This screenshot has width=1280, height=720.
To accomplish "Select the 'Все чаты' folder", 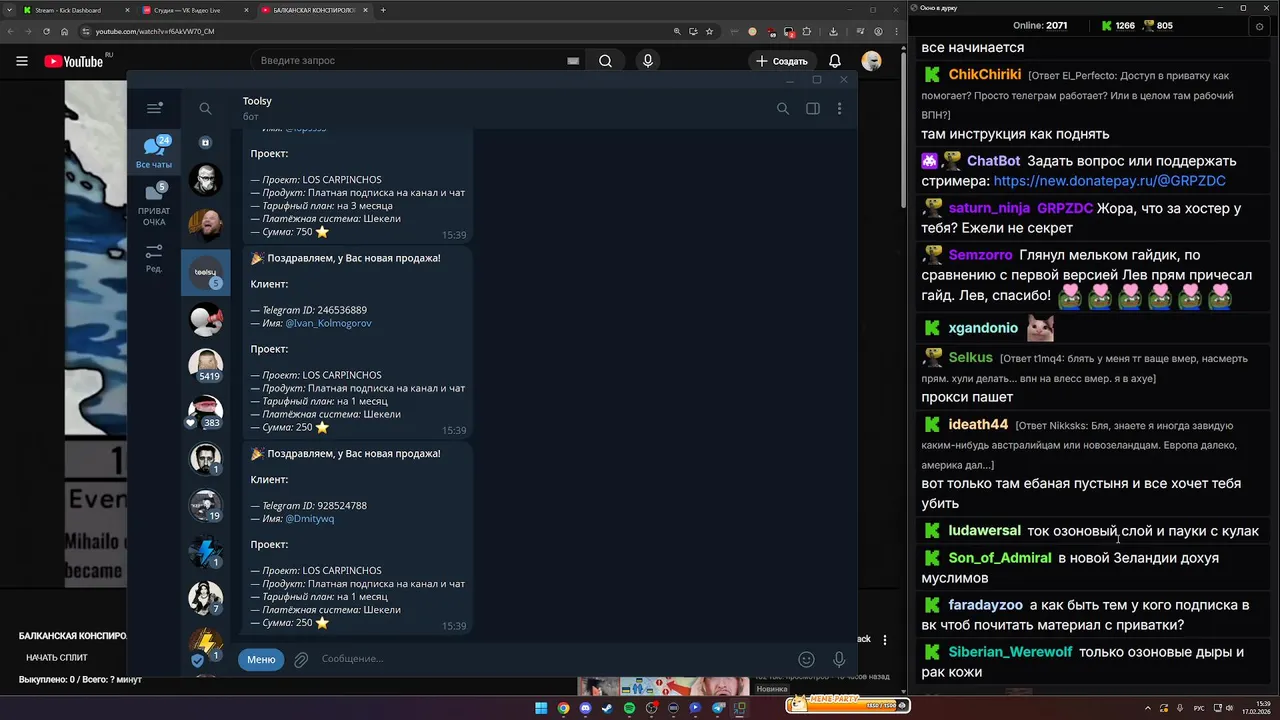I will (x=154, y=152).
